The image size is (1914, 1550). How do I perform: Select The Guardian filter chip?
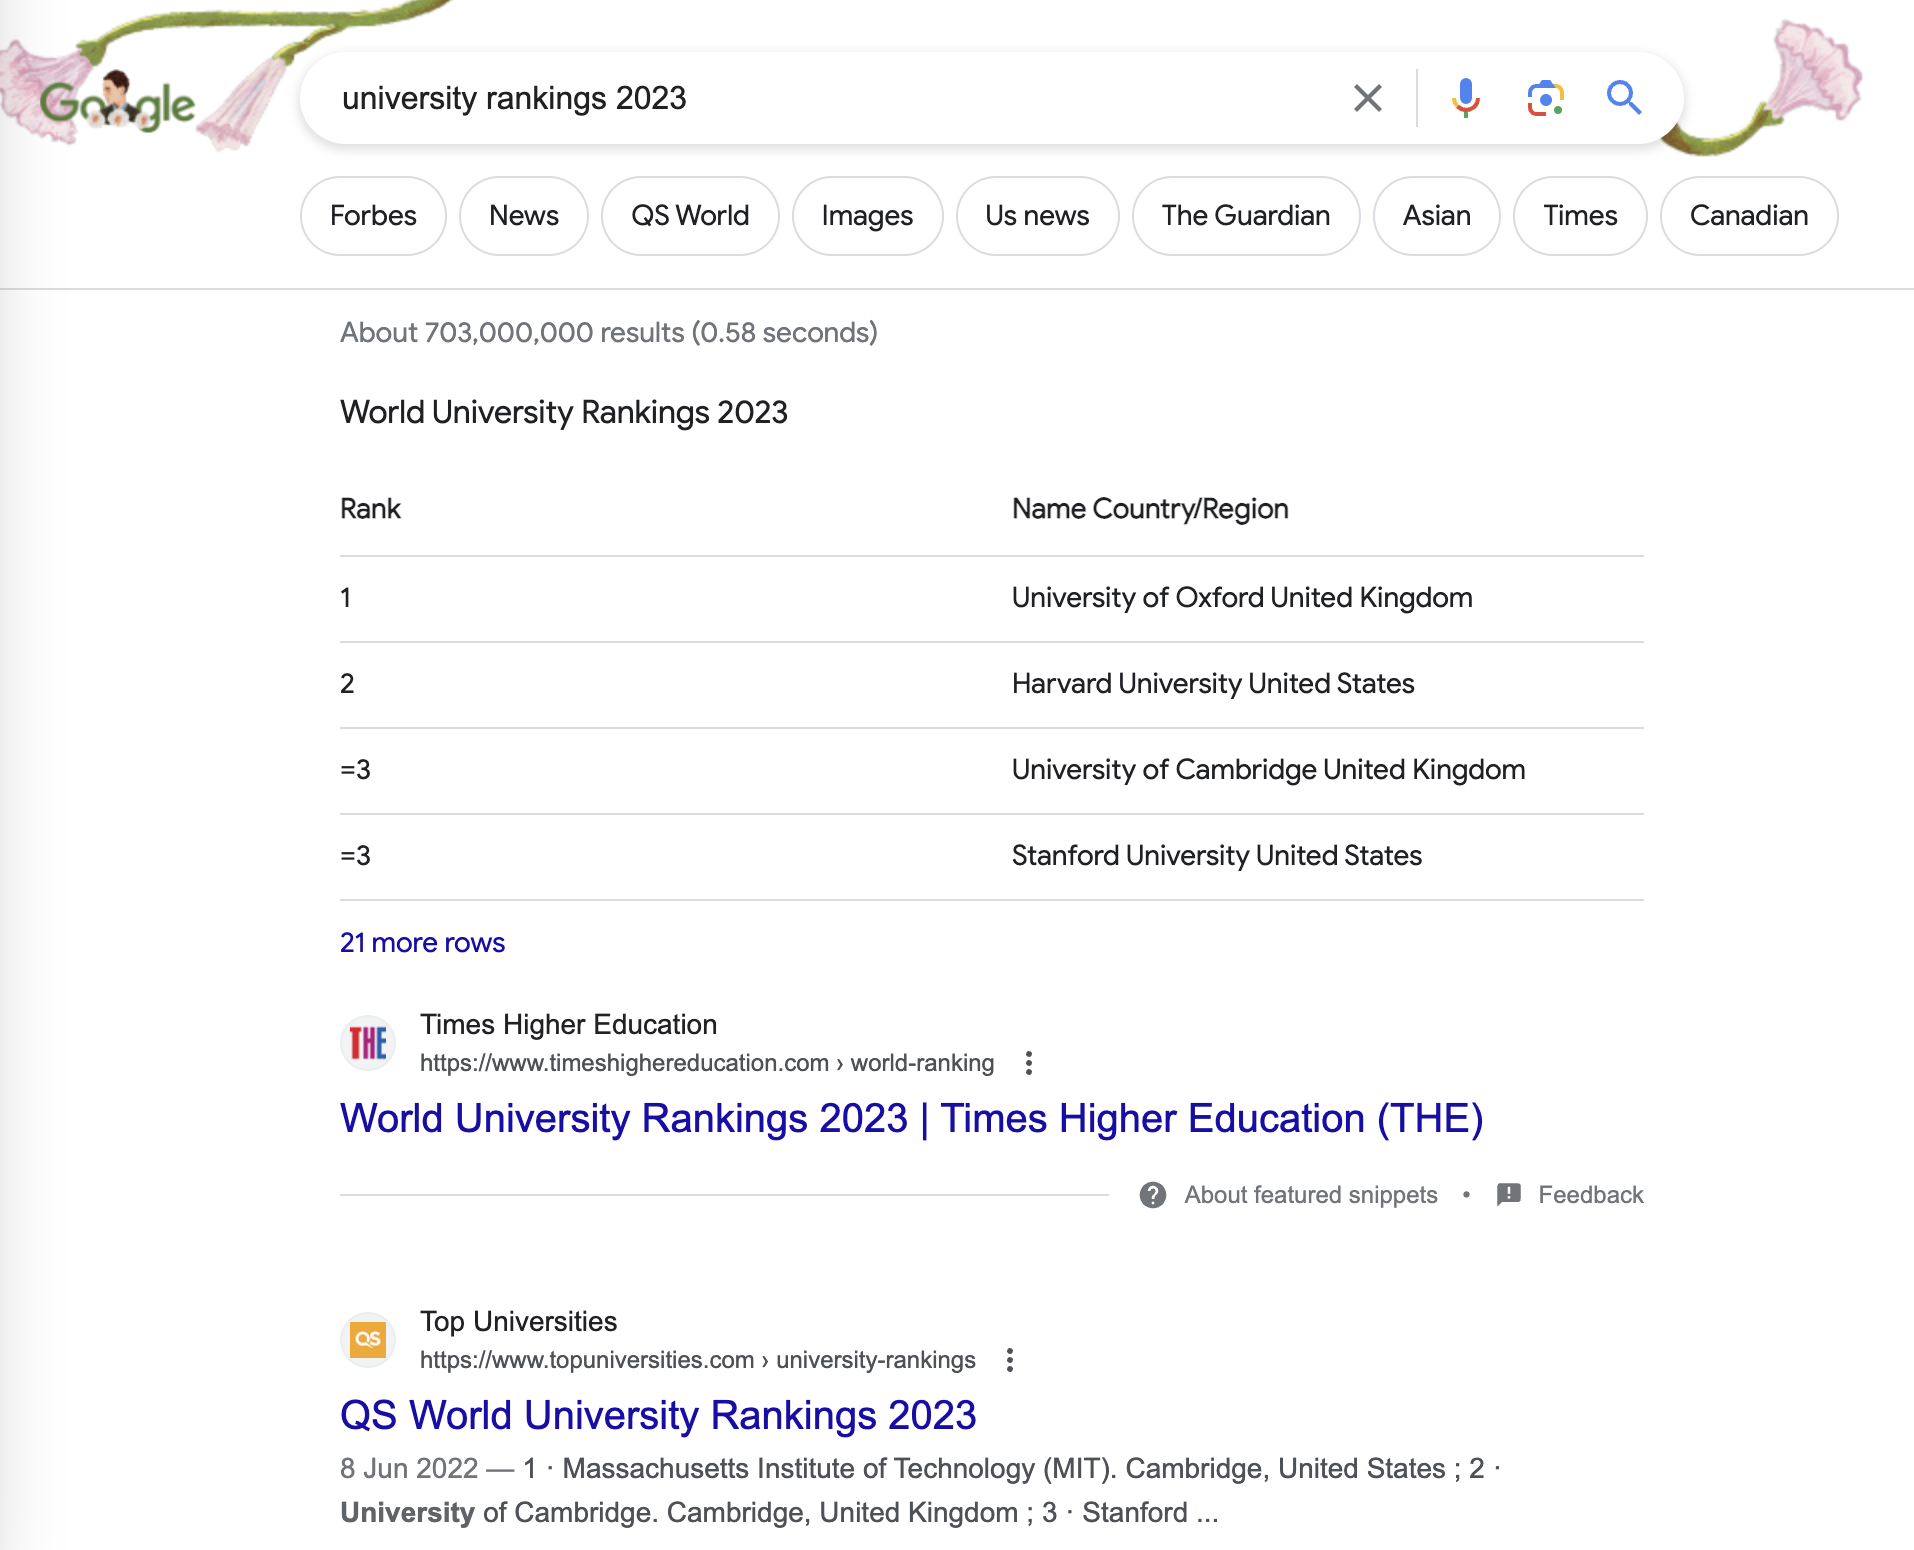(x=1246, y=216)
